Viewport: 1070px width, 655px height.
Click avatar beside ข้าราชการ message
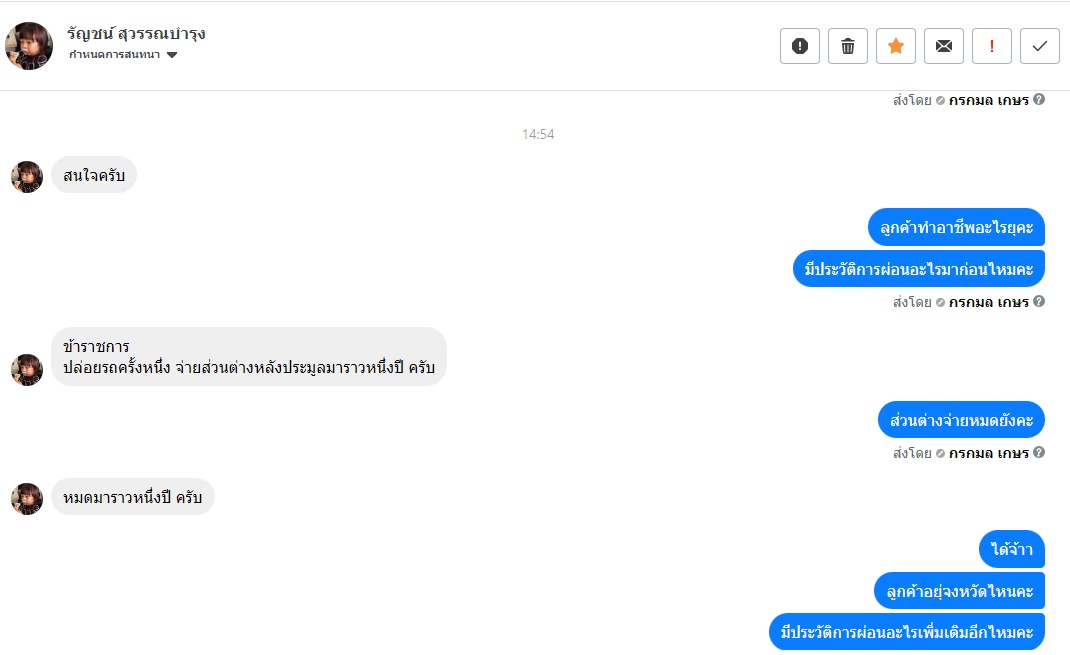(27, 370)
